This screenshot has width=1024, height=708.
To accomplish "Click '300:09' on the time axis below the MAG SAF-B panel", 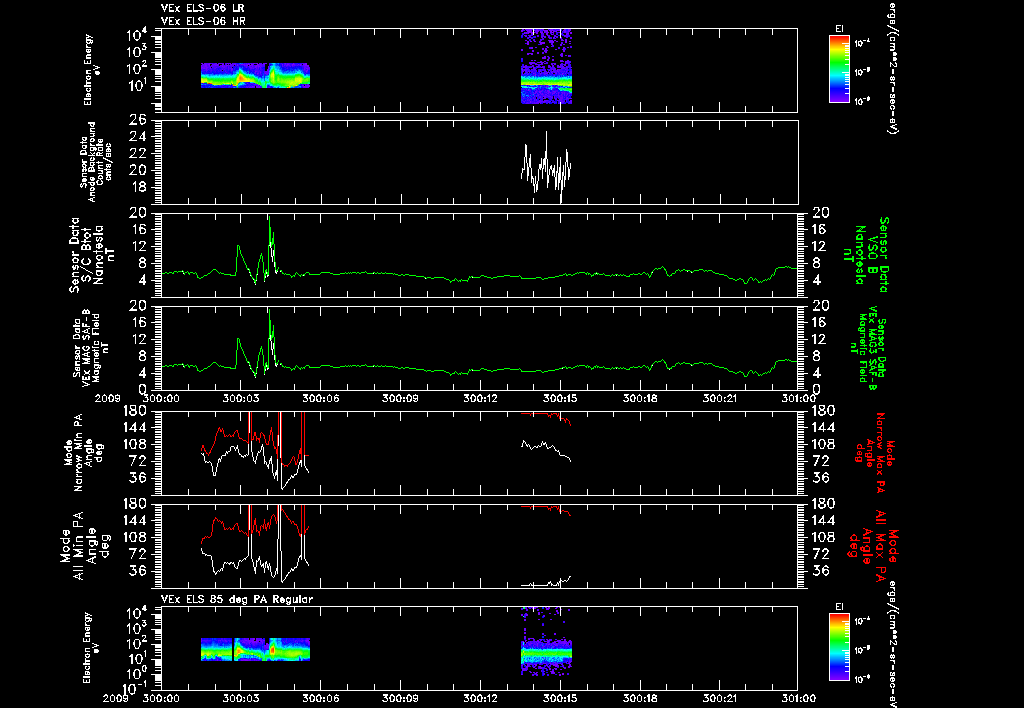I will [x=400, y=398].
